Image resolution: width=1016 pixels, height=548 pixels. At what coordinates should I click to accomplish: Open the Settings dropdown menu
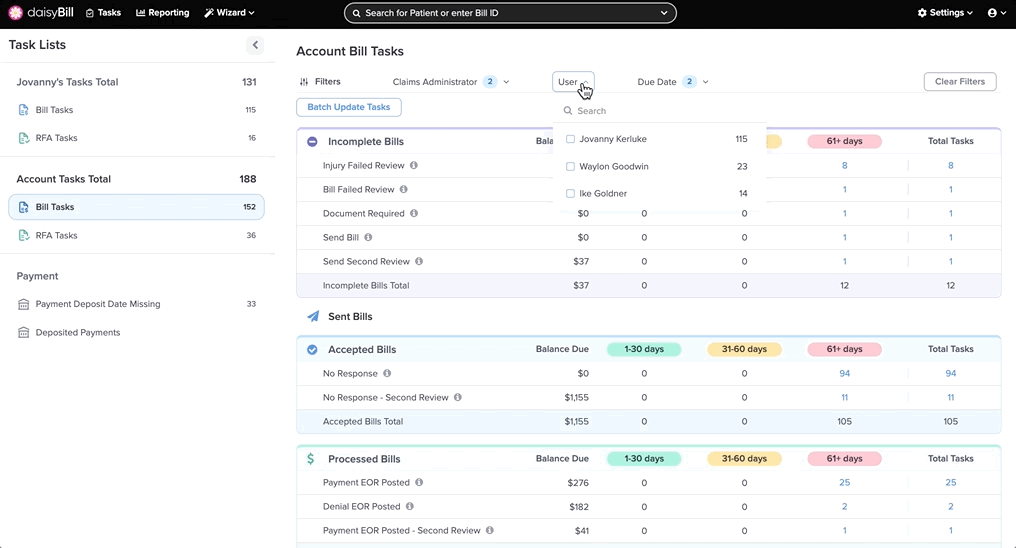(945, 13)
